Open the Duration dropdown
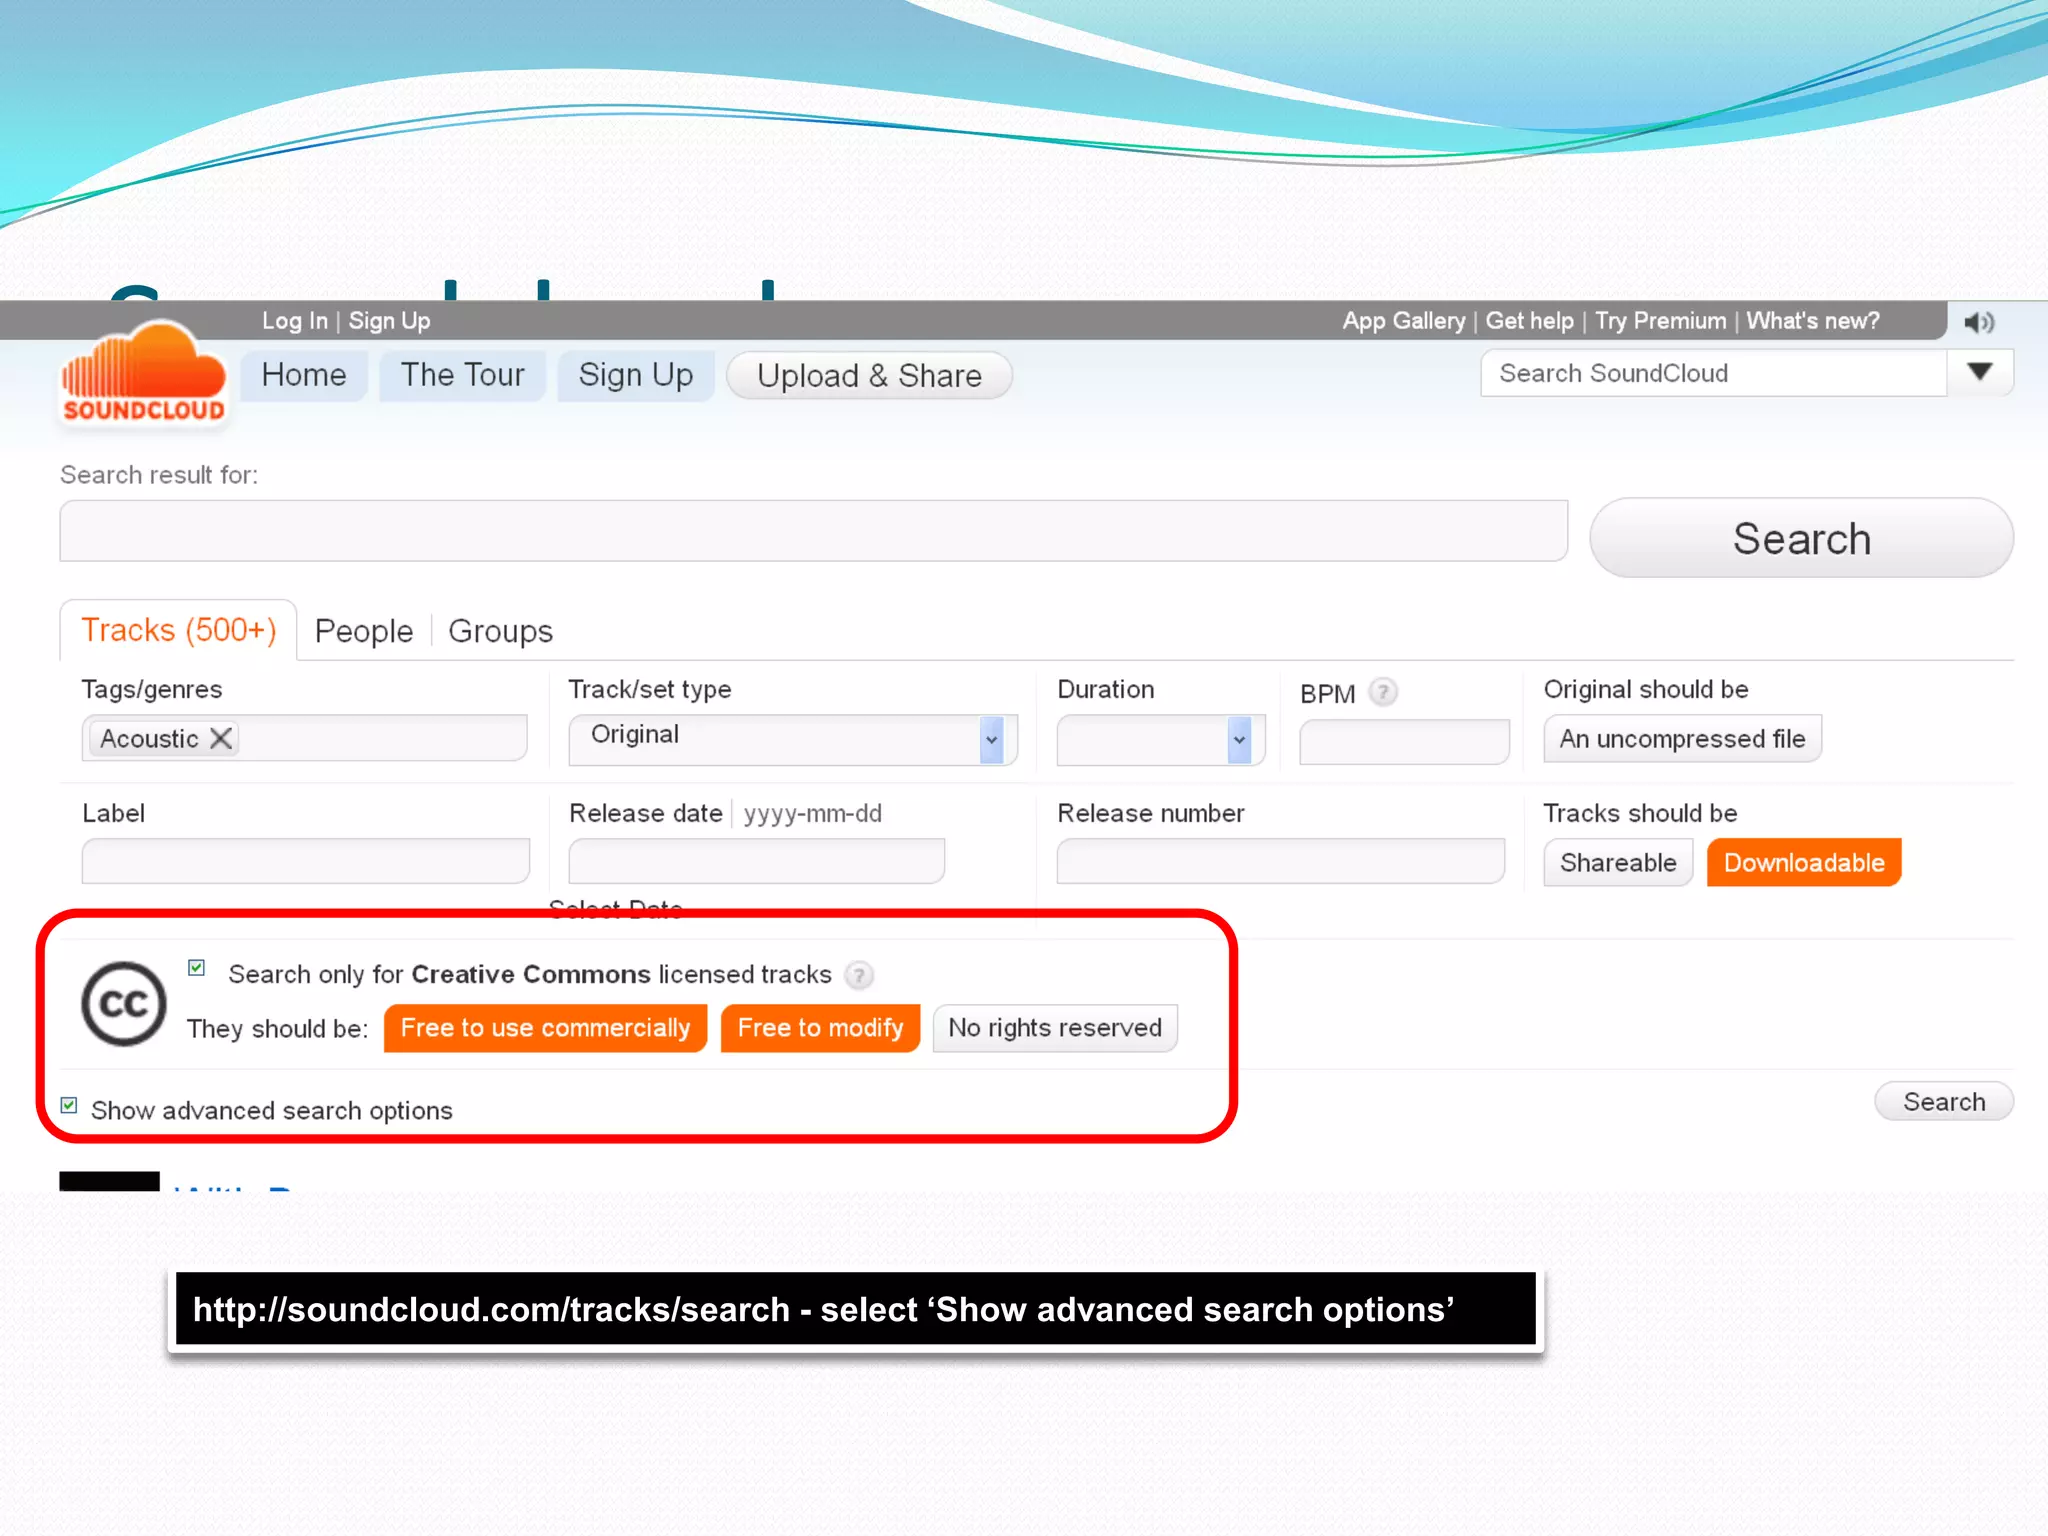Screen dimensions: 2048x1536 (1161, 740)
